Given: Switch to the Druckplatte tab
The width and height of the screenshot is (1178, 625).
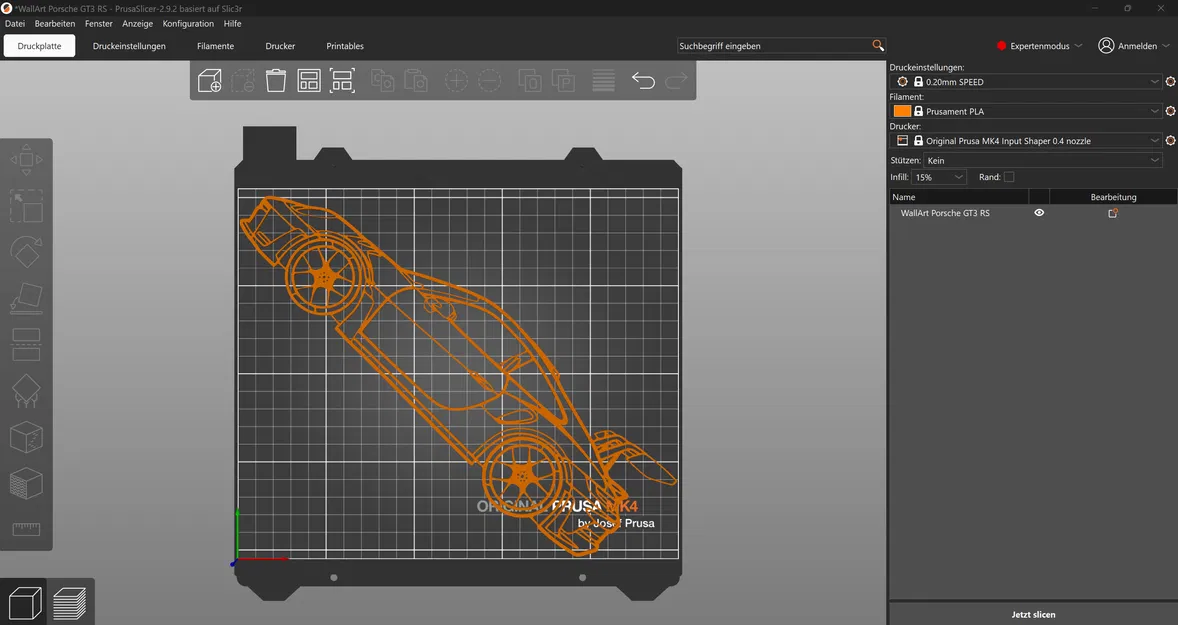Looking at the screenshot, I should 39,46.
